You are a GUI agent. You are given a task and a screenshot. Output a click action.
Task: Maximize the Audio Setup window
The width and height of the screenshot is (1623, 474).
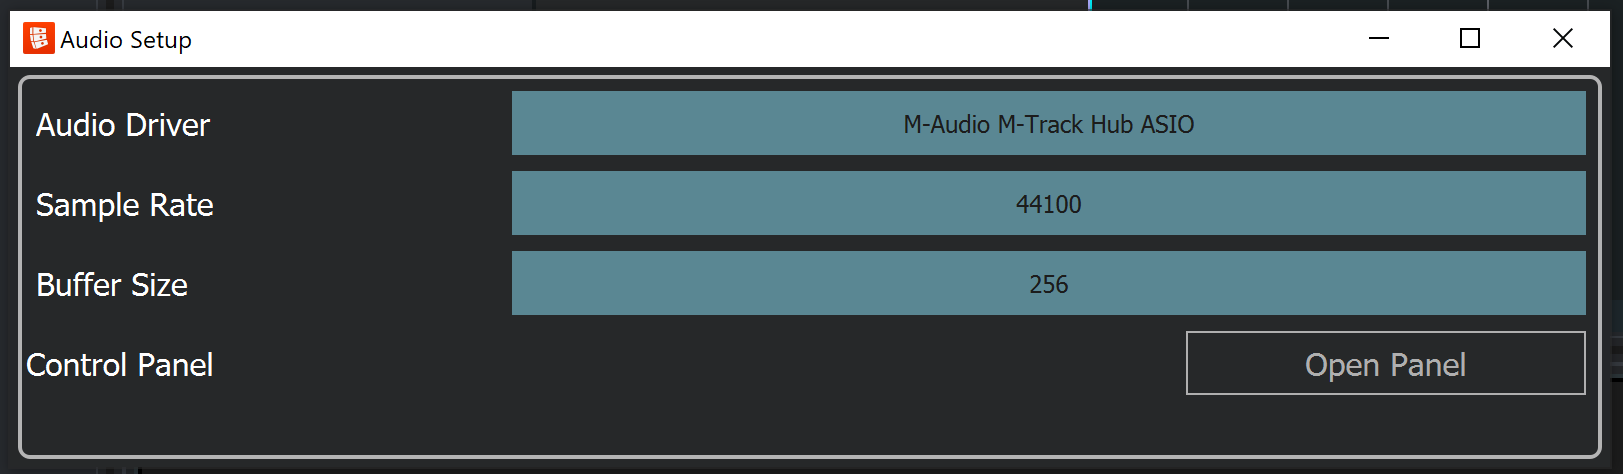1470,39
